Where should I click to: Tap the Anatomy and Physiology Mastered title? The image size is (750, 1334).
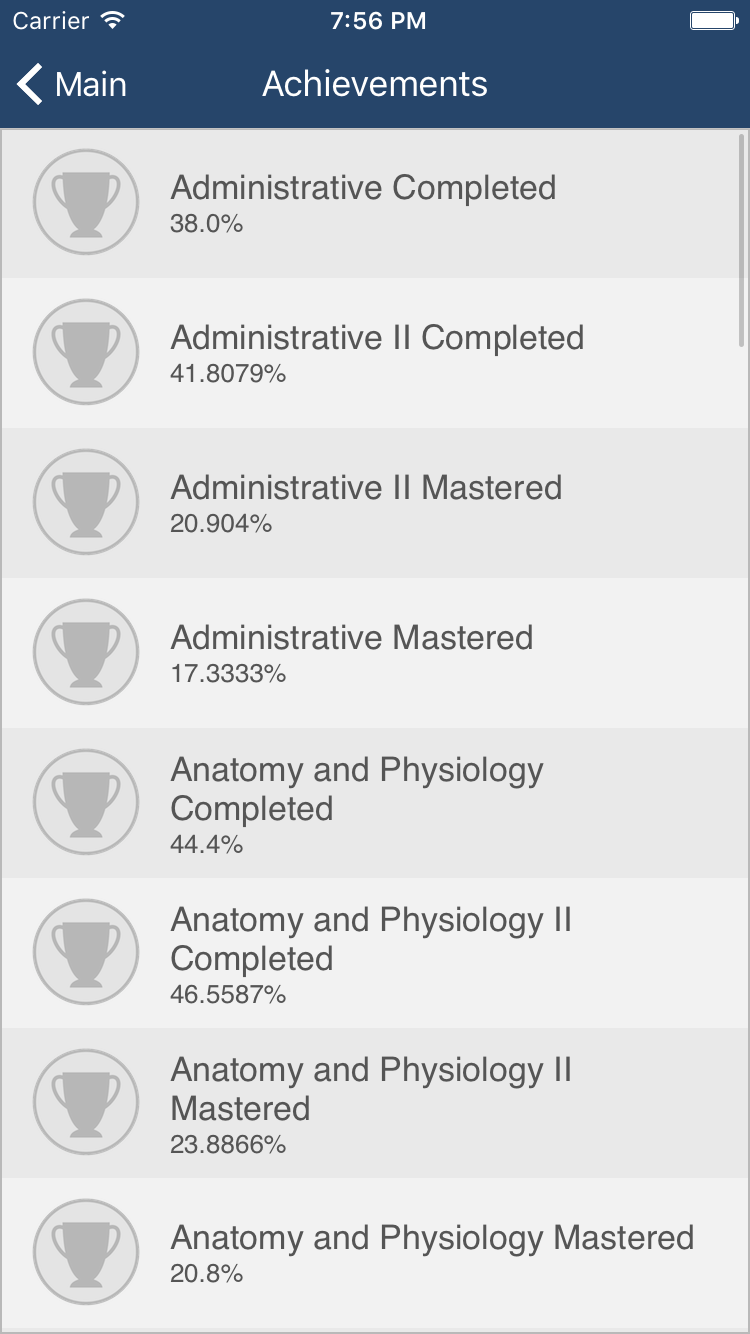(x=432, y=1238)
